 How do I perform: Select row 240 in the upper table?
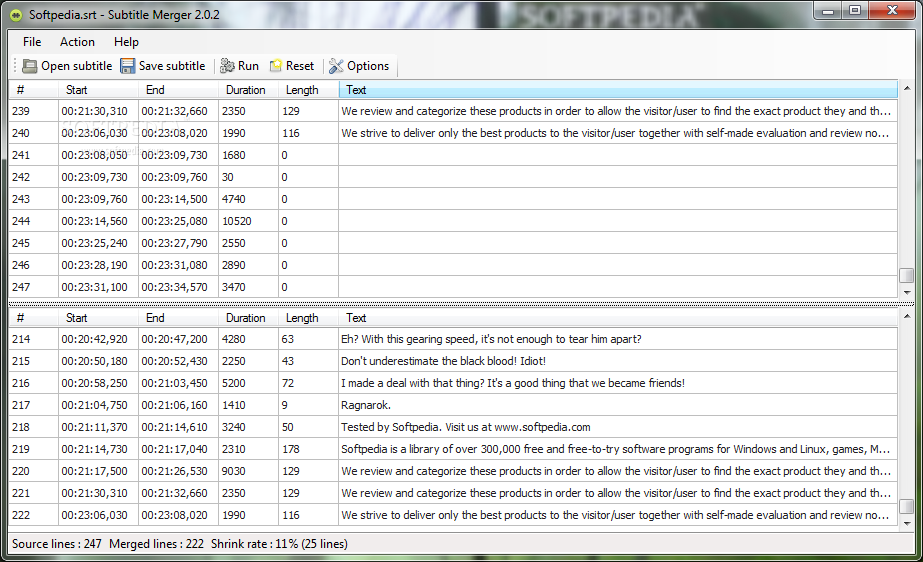coord(453,133)
